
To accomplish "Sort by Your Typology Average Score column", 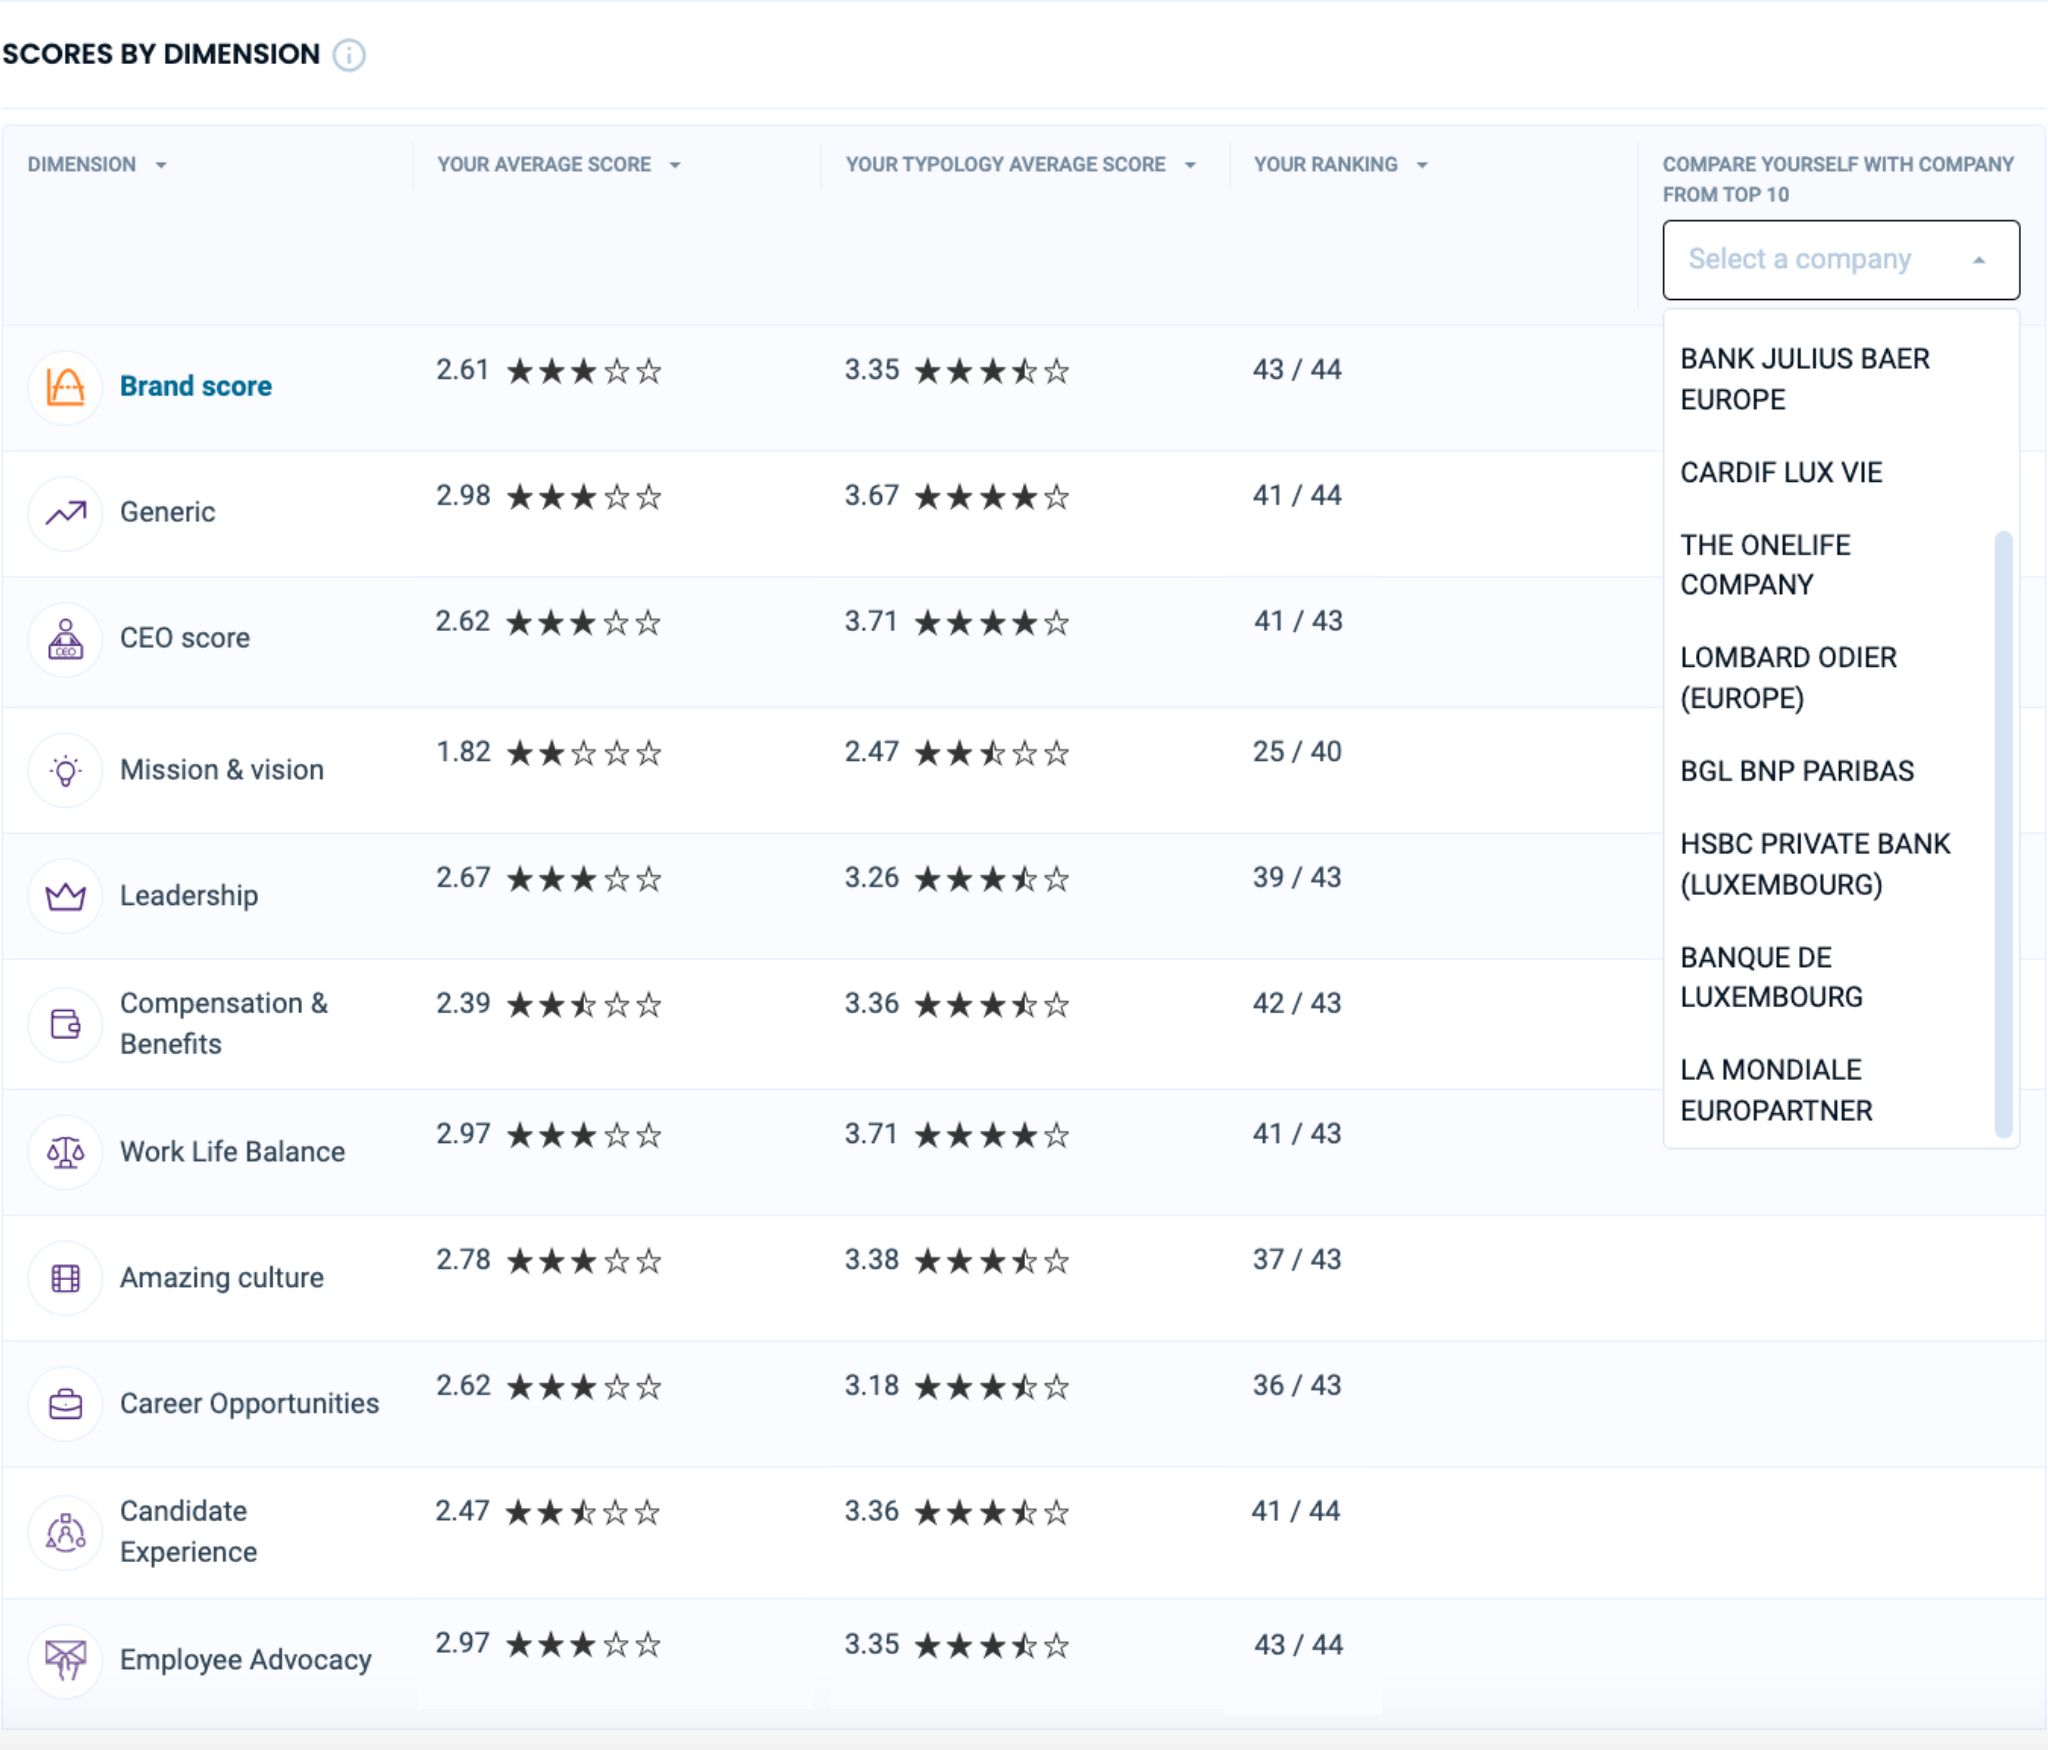I will [1190, 165].
